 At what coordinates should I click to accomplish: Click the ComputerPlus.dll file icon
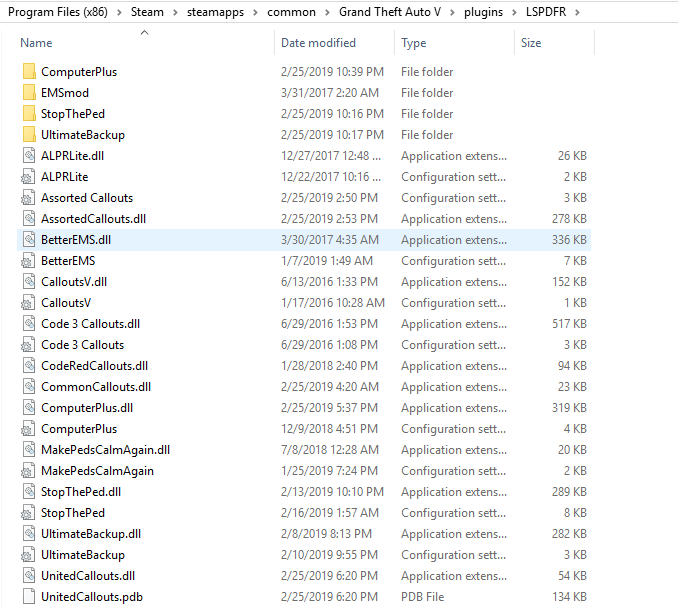click(29, 408)
